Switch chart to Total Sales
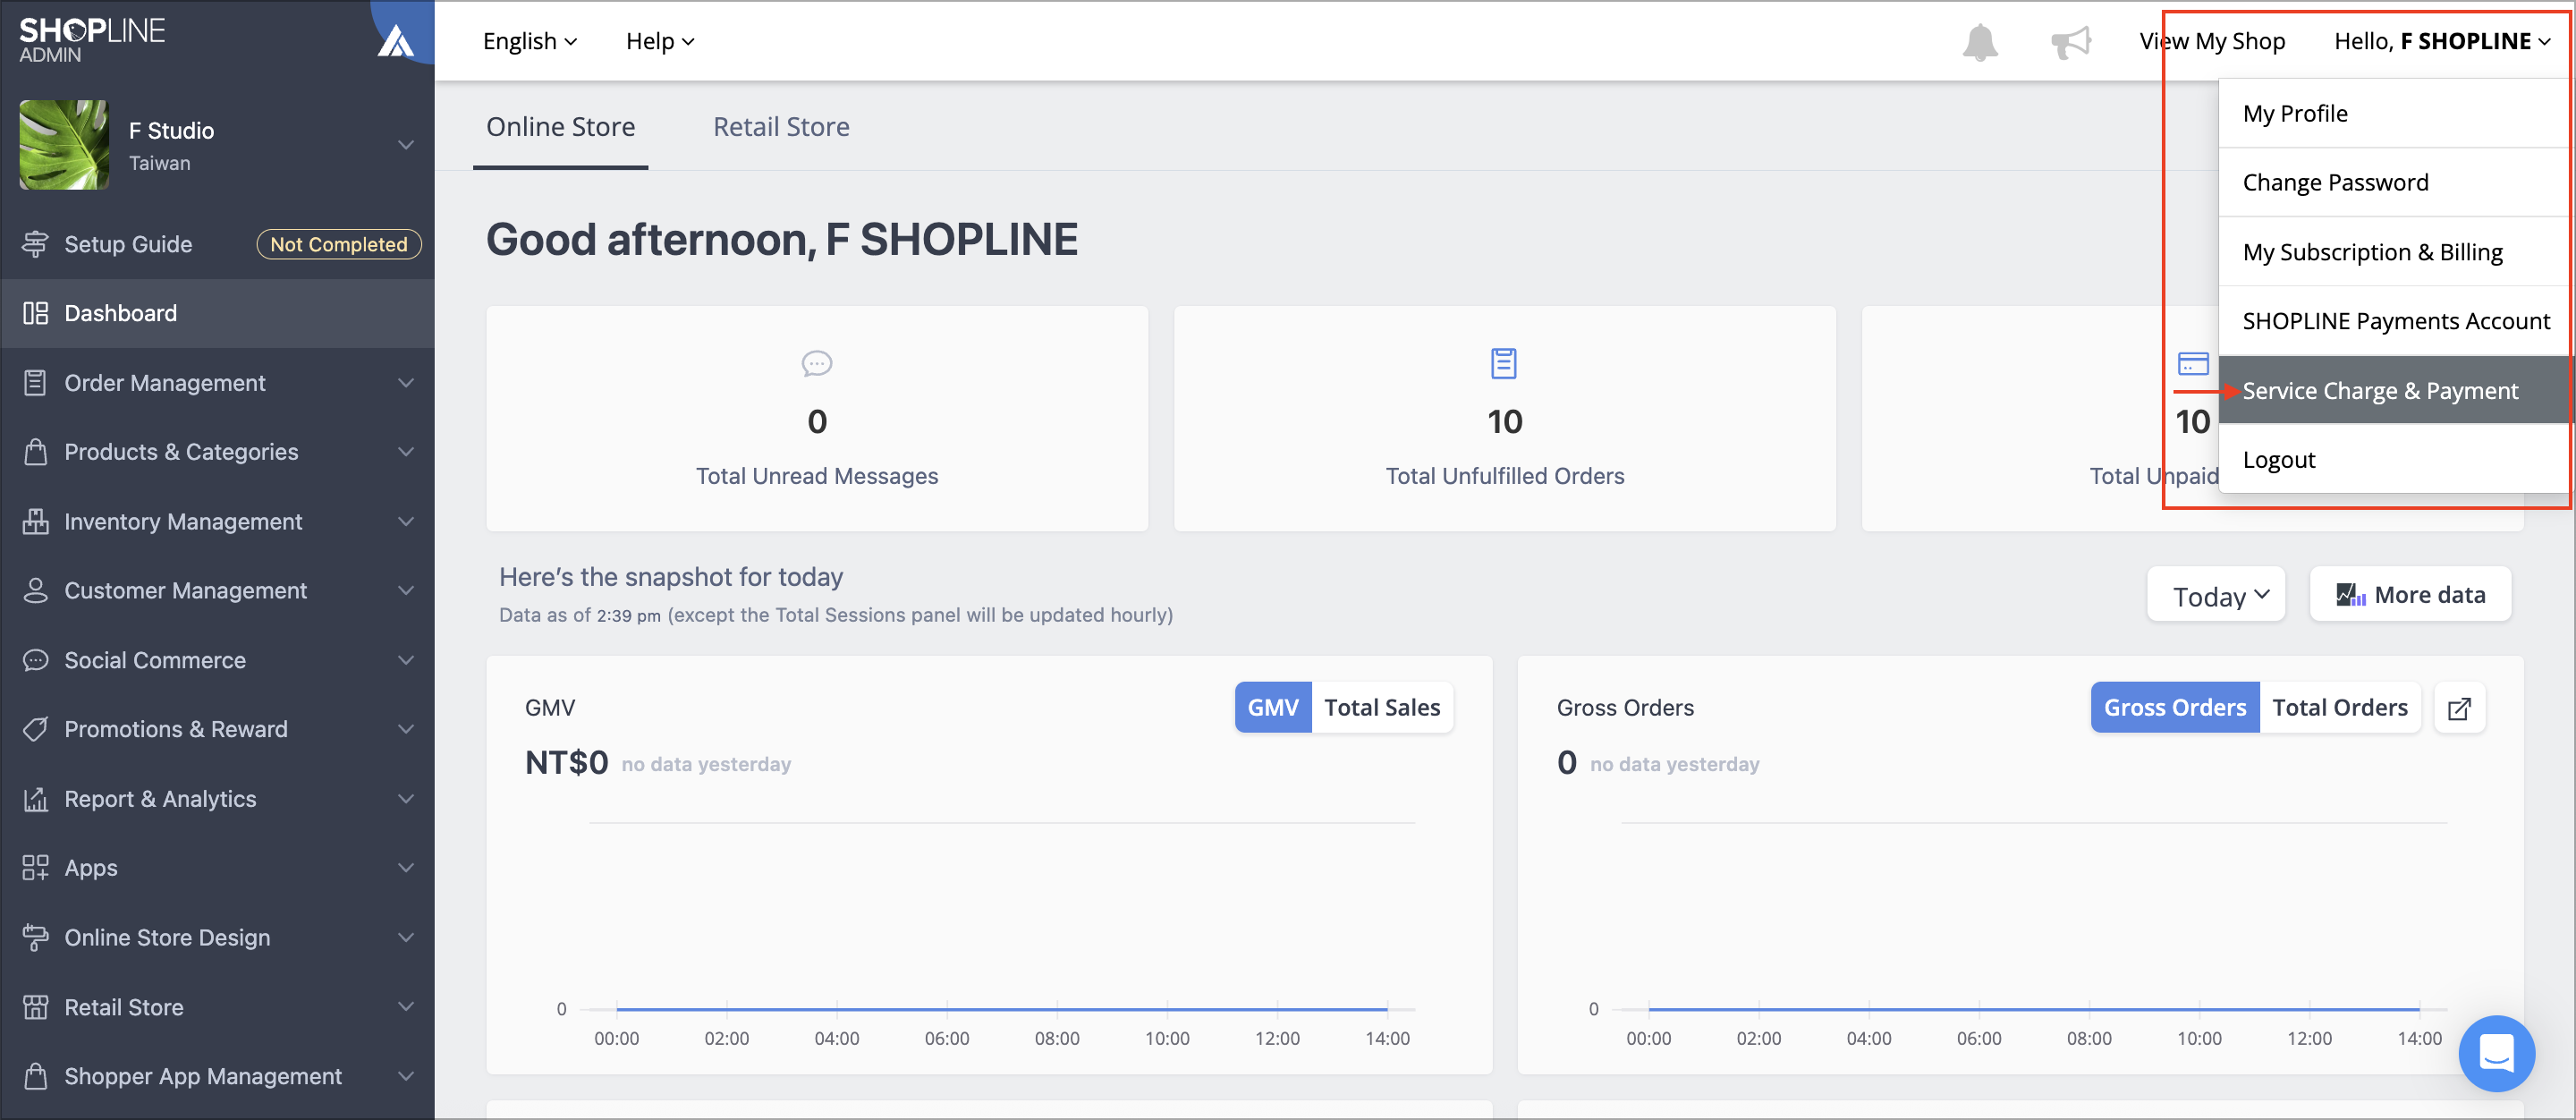 [1382, 708]
